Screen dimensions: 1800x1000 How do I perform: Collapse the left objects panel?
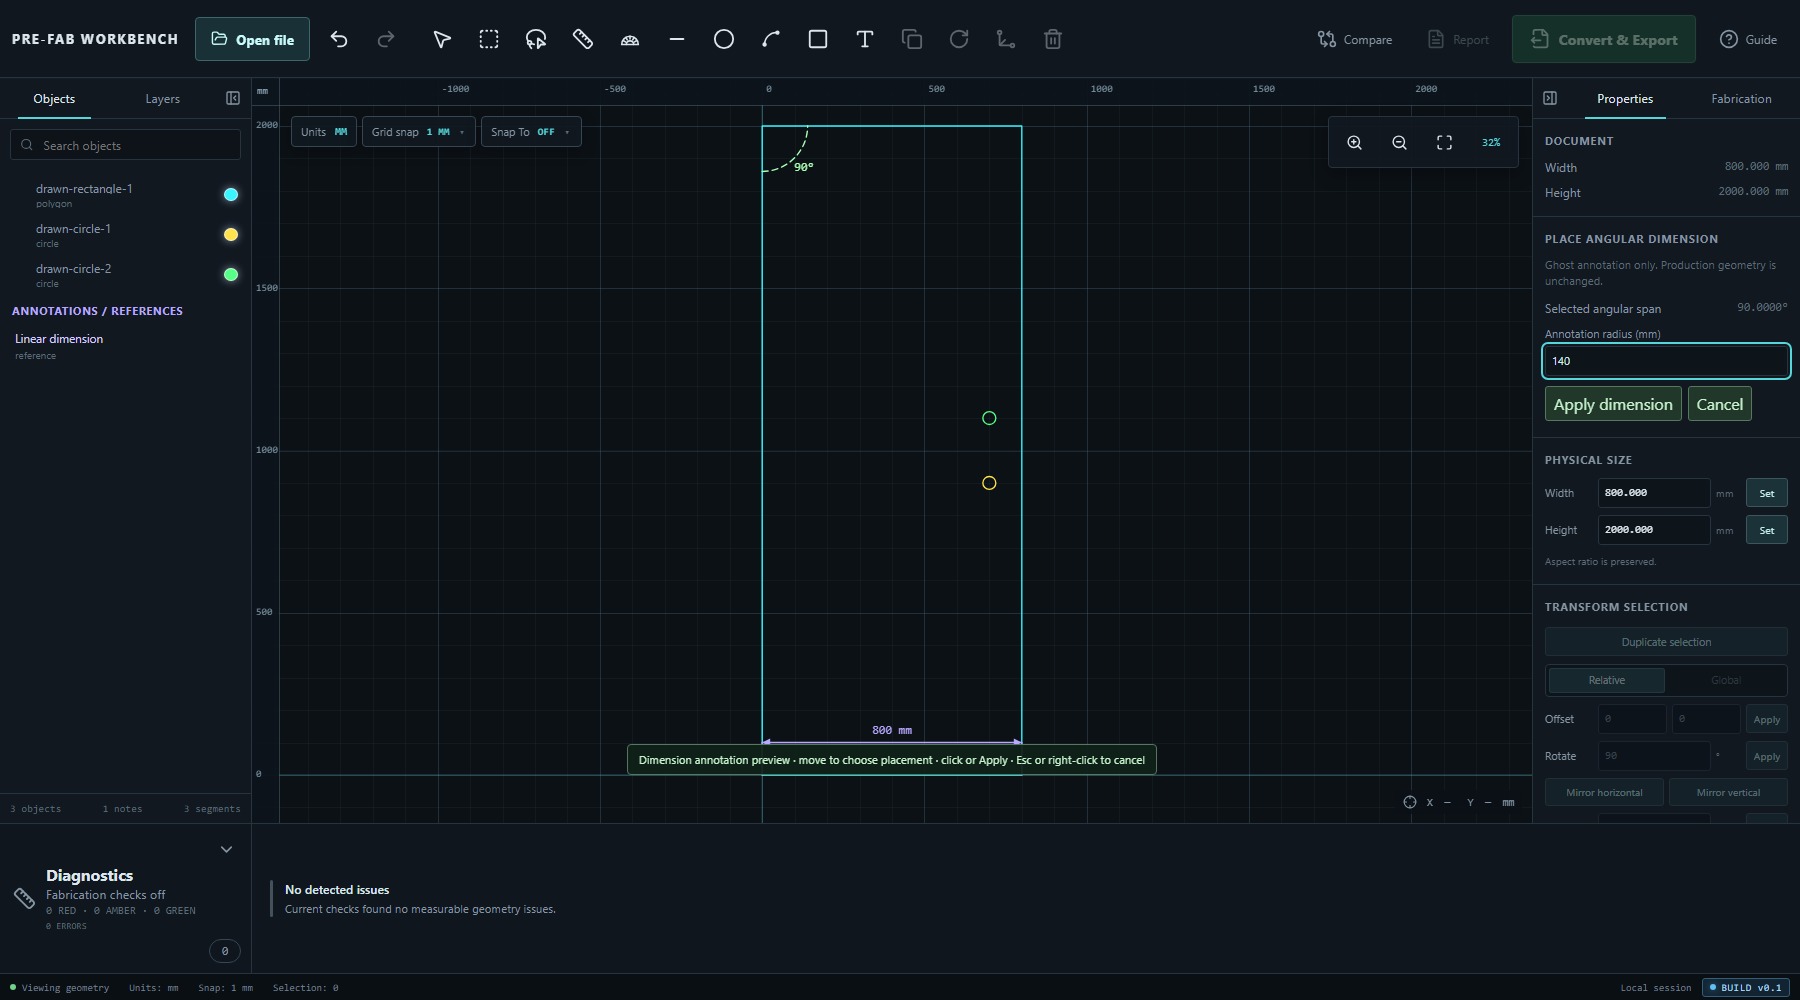233,98
